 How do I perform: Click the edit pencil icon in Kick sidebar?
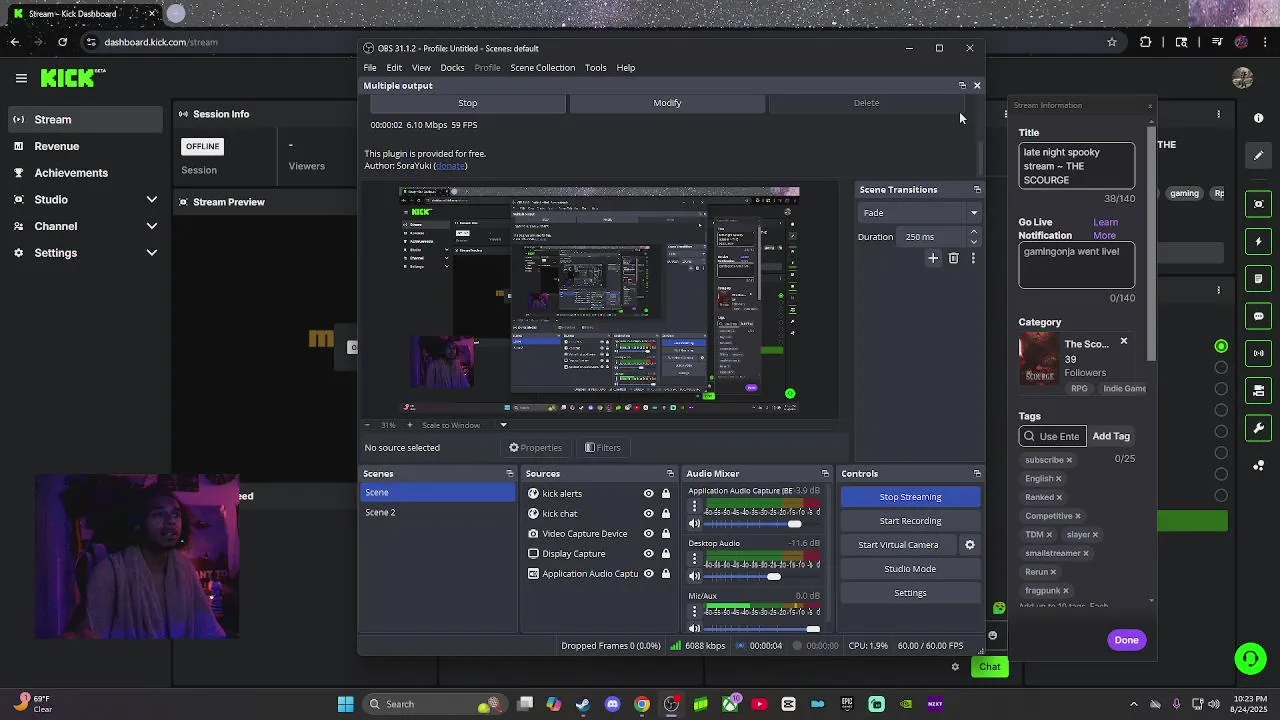coord(1259,155)
